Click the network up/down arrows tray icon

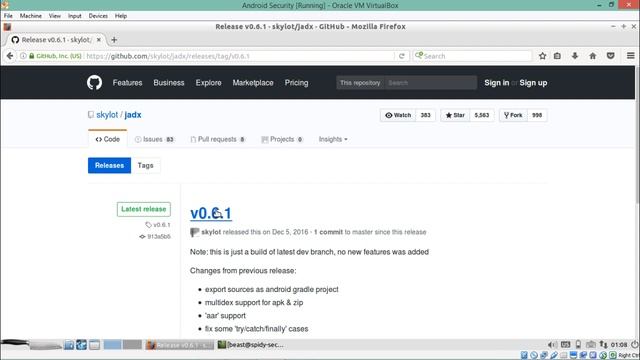[x=603, y=345]
